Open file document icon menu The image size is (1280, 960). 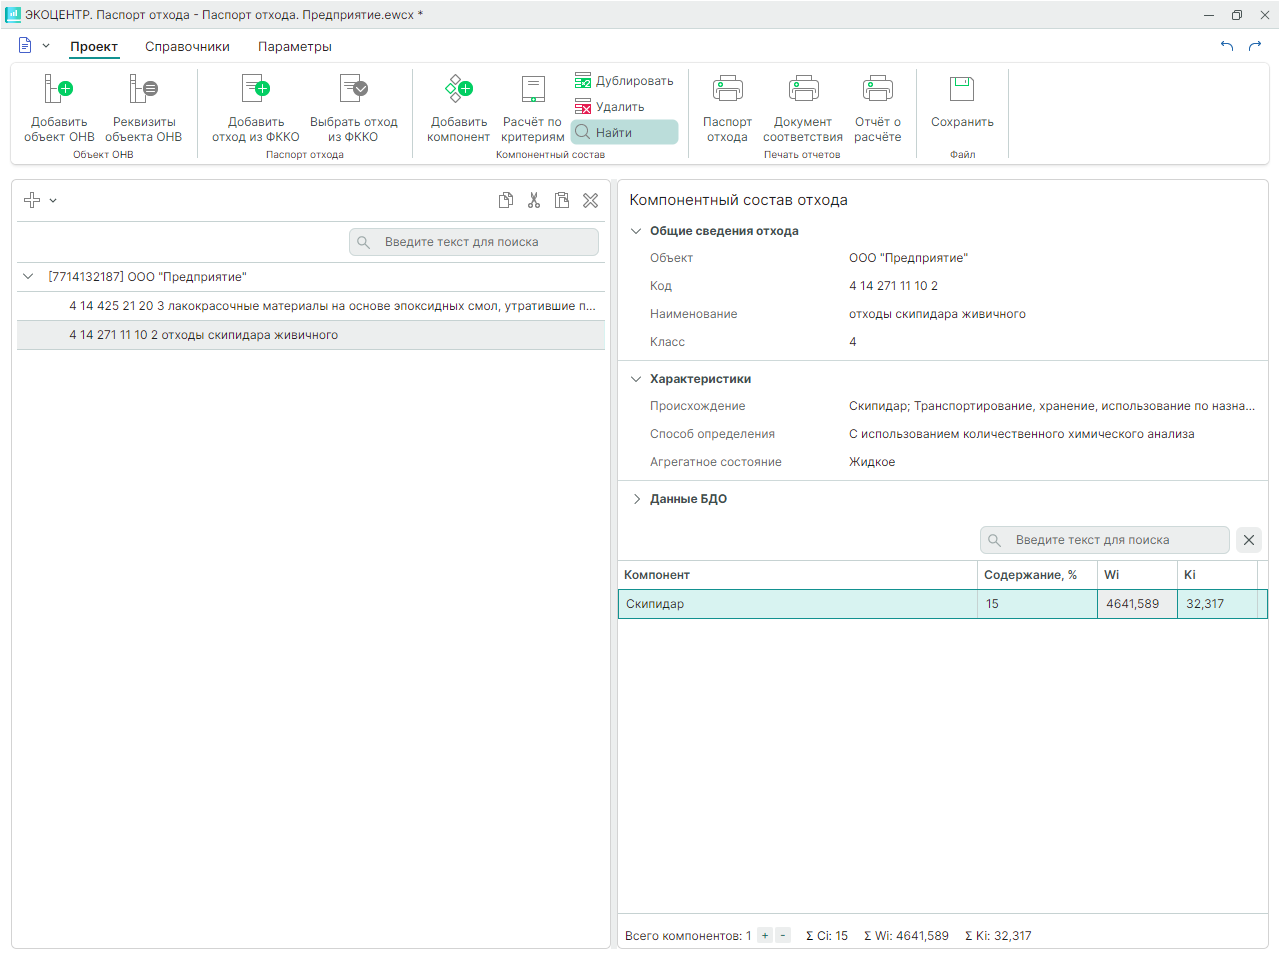tap(25, 46)
